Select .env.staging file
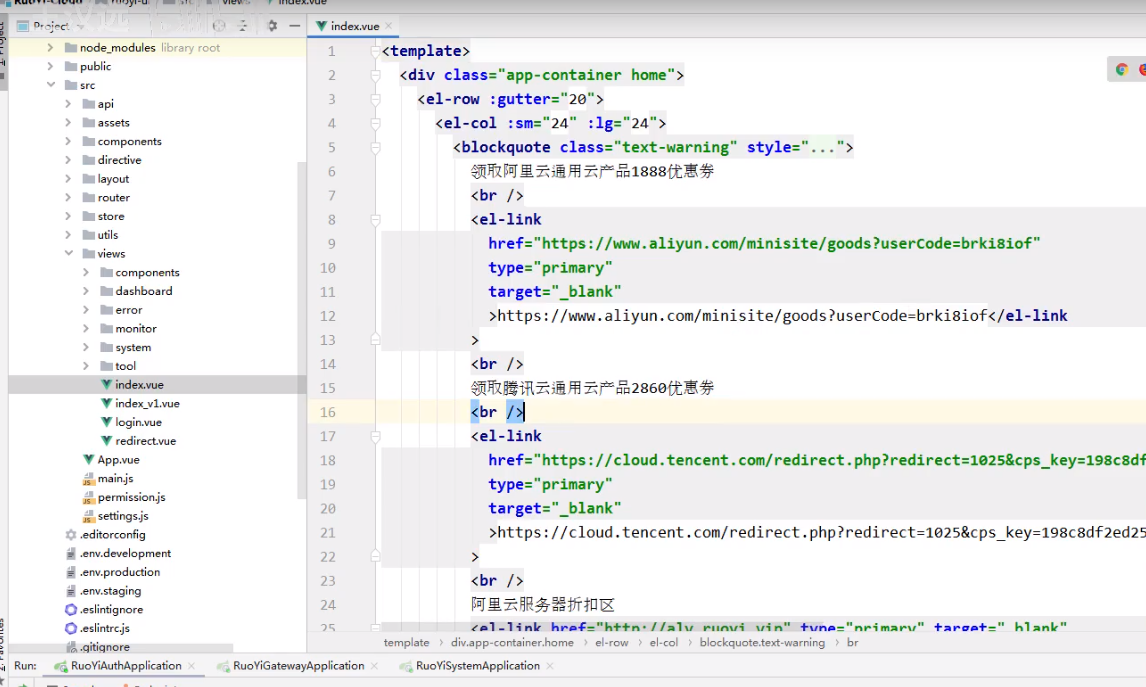This screenshot has height=687, width=1146. (110, 591)
